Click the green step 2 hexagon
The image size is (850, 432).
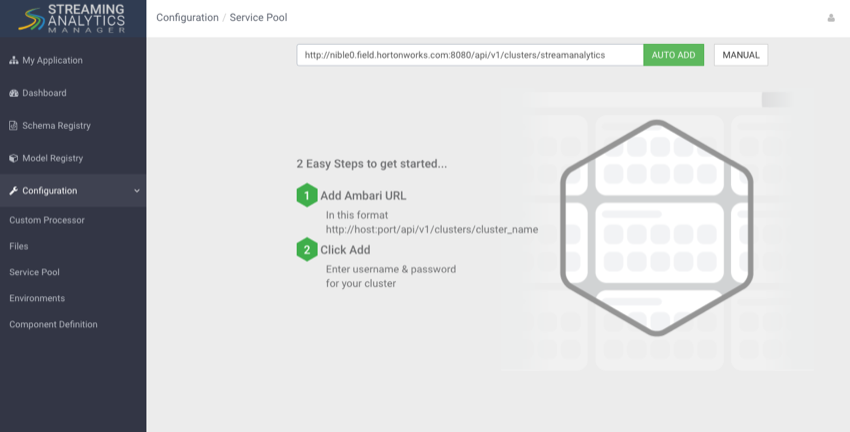[x=307, y=250]
